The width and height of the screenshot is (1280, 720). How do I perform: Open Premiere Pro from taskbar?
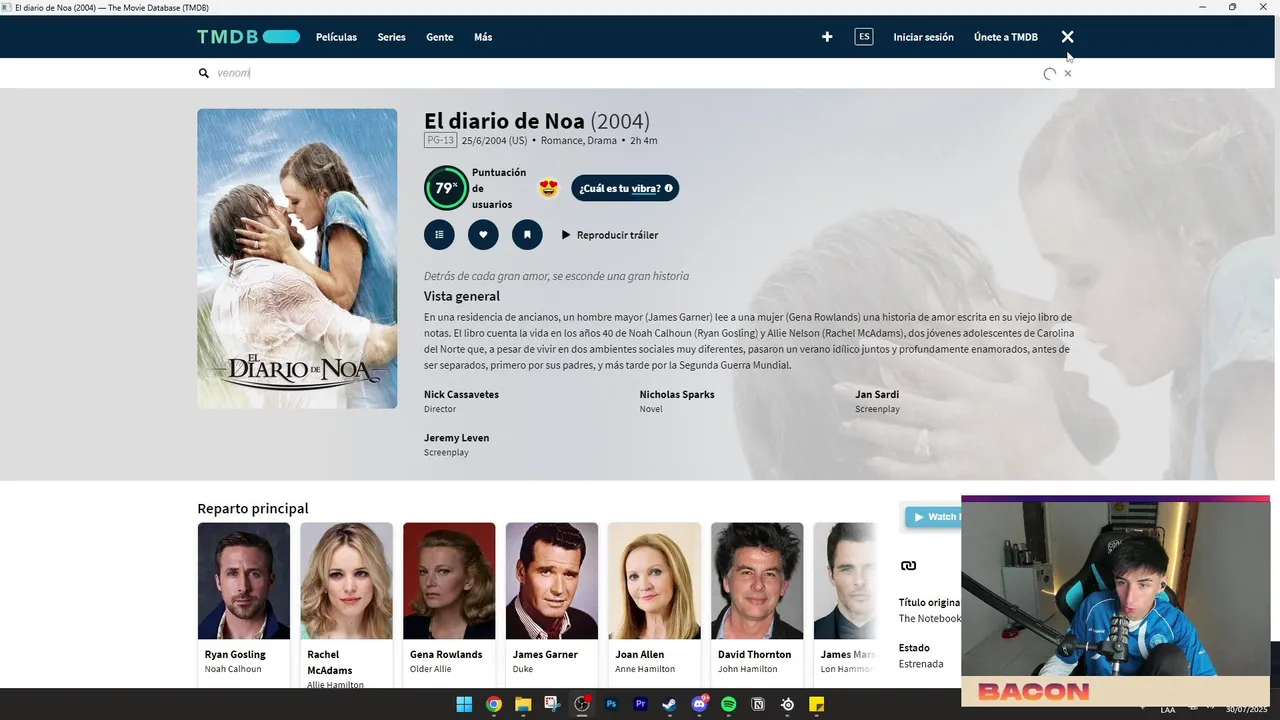coord(641,704)
